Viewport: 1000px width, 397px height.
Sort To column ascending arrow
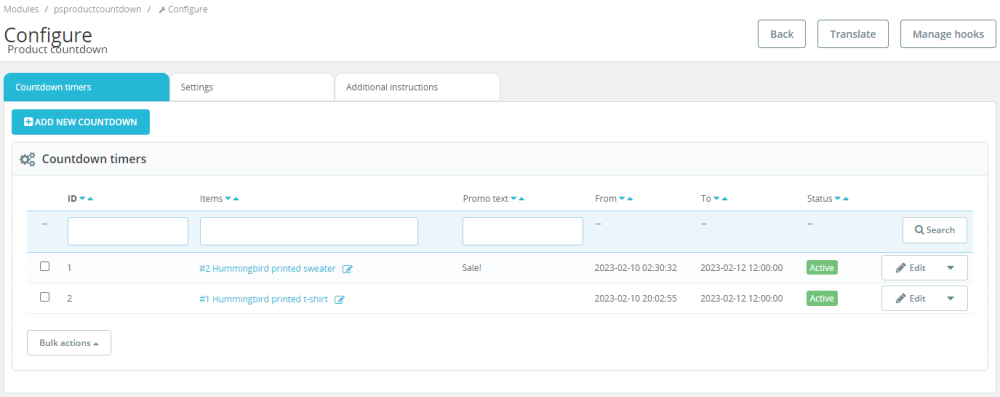[724, 199]
